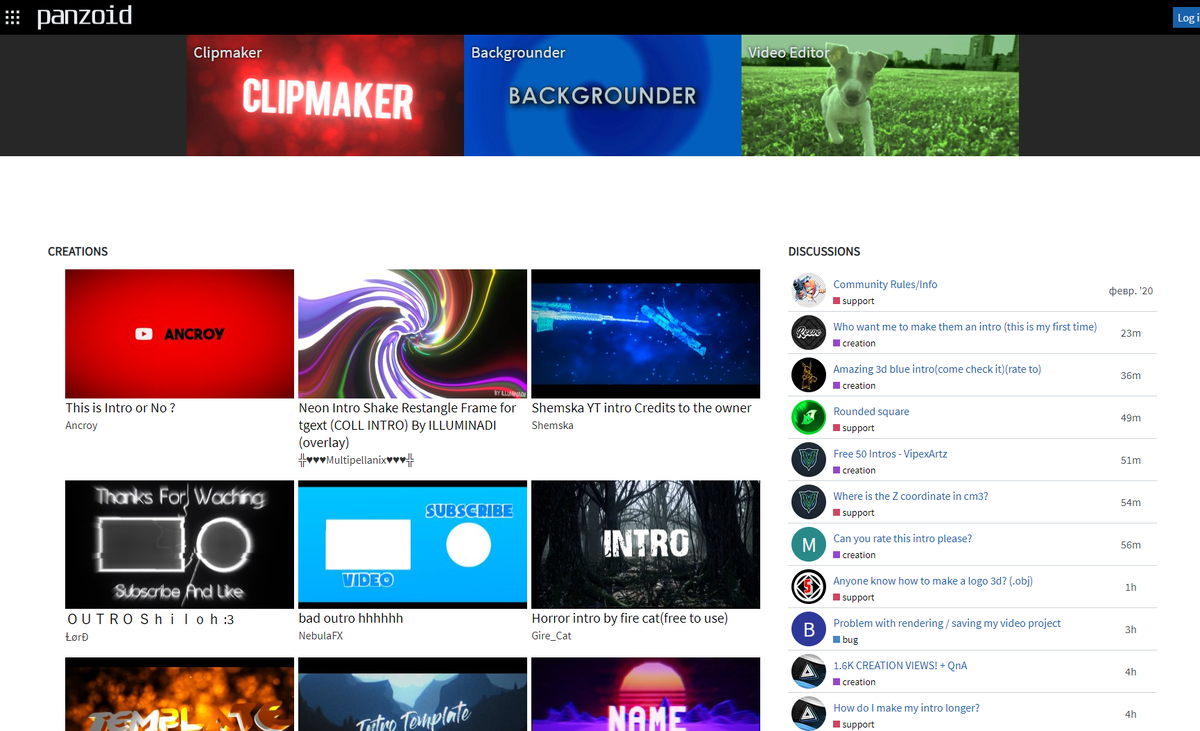The height and width of the screenshot is (731, 1200).
Task: Click the avatar beside Community Rules/Info
Action: 808,290
